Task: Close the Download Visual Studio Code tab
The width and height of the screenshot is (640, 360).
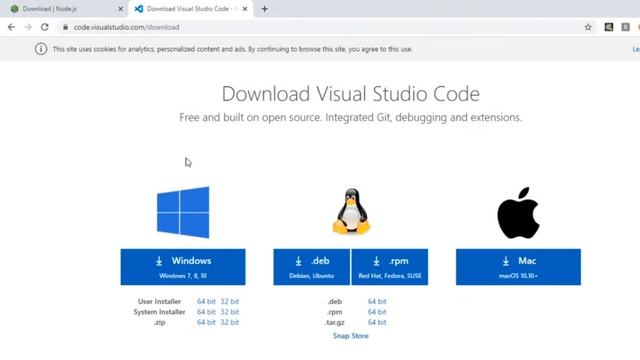Action: coord(245,9)
